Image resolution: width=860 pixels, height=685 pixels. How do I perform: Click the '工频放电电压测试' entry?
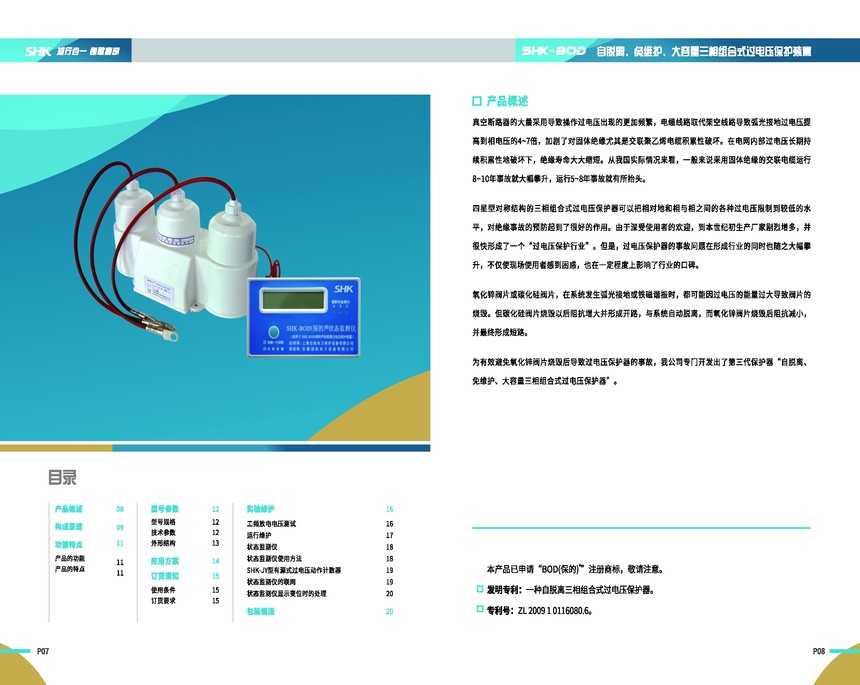pyautogui.click(x=271, y=524)
